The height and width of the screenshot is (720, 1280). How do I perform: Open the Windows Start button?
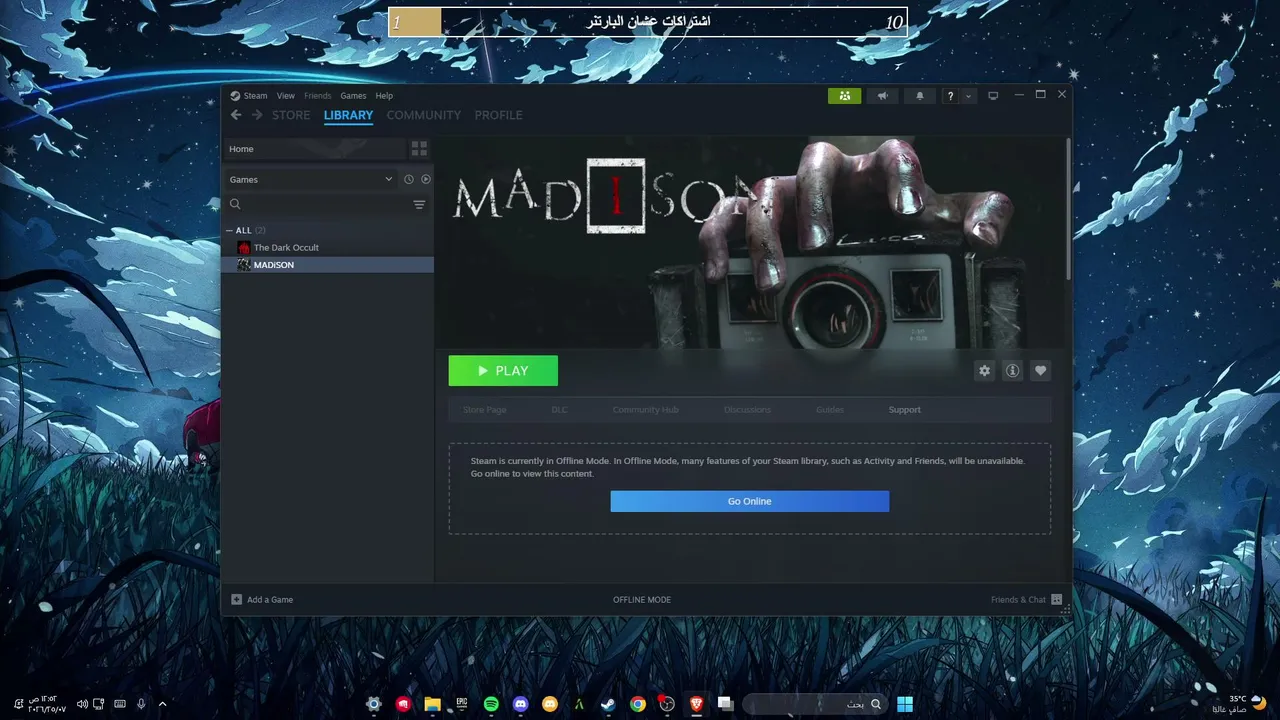pyautogui.click(x=905, y=704)
